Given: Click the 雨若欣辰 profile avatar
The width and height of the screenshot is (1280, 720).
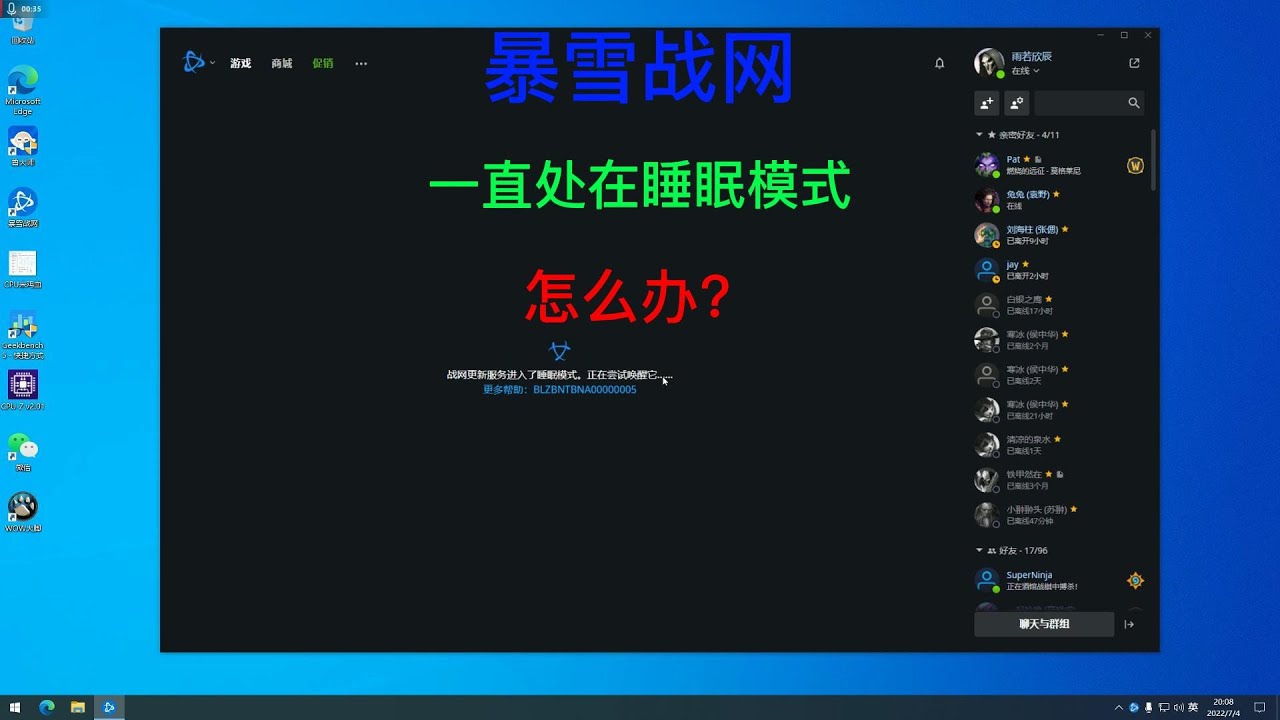Looking at the screenshot, I should pyautogui.click(x=989, y=63).
